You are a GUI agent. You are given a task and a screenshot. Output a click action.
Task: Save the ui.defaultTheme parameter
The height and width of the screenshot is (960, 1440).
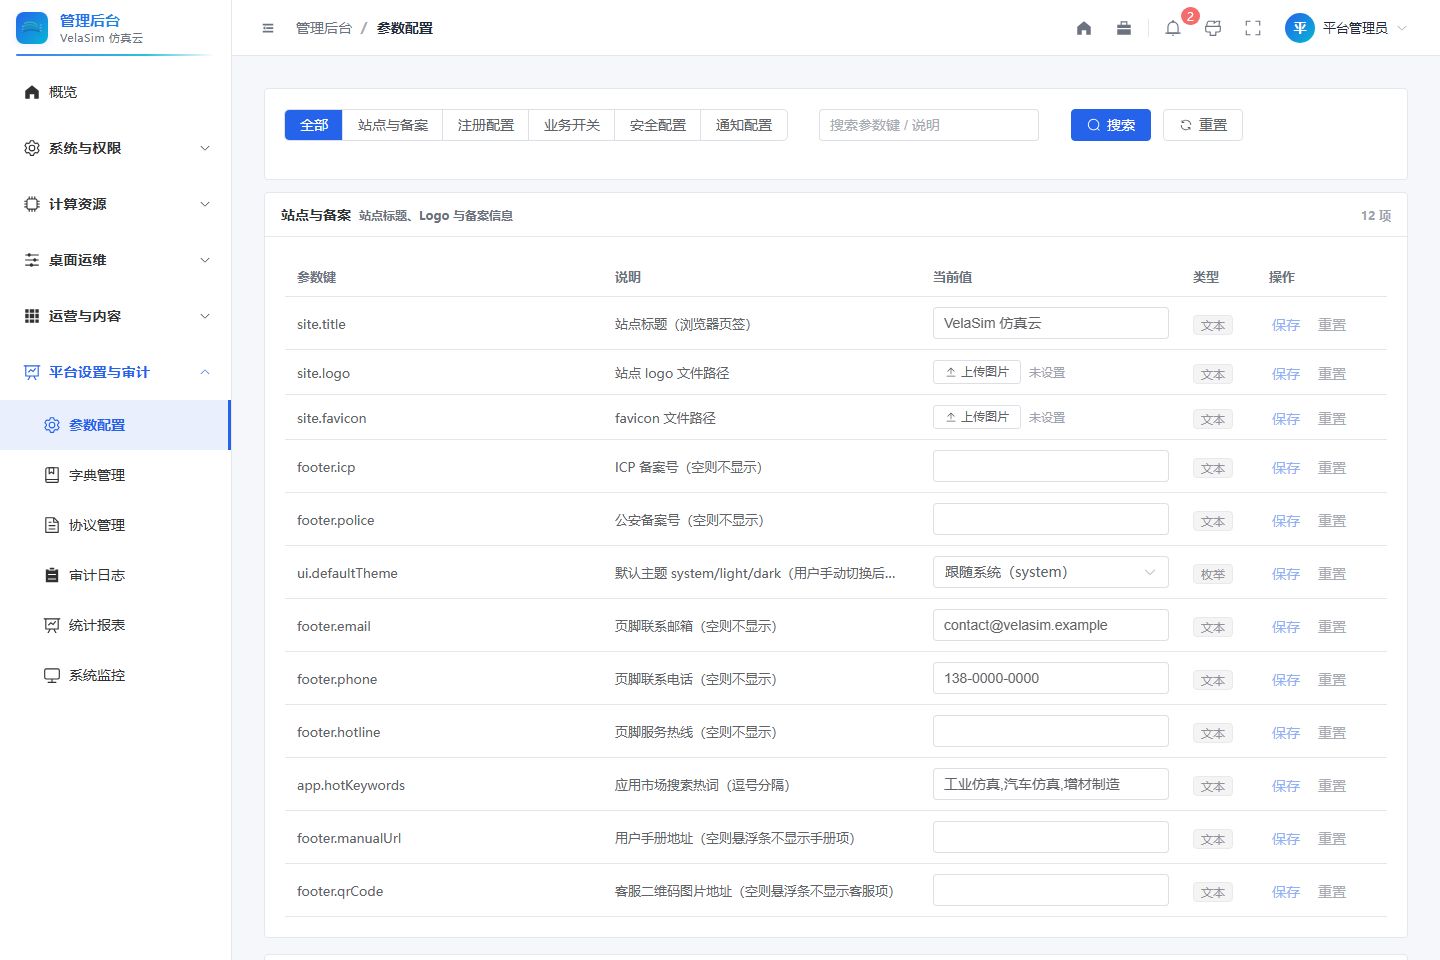[1286, 574]
